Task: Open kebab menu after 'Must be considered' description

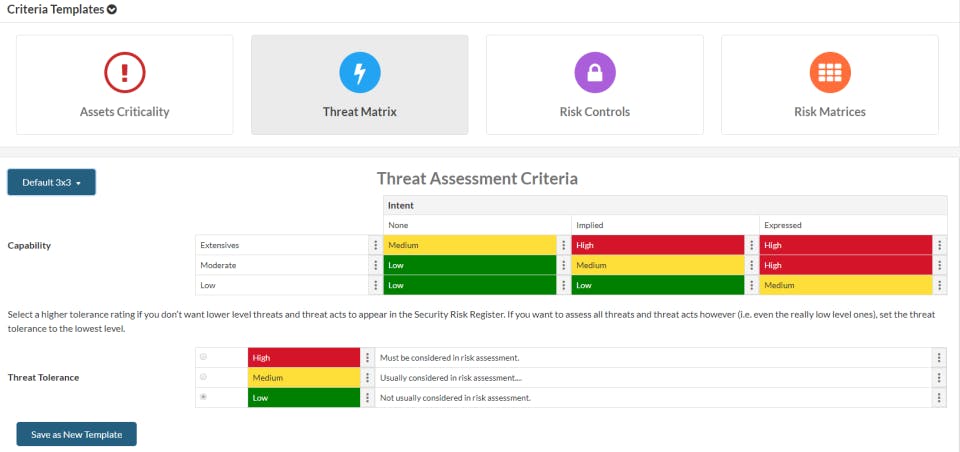Action: [939, 358]
